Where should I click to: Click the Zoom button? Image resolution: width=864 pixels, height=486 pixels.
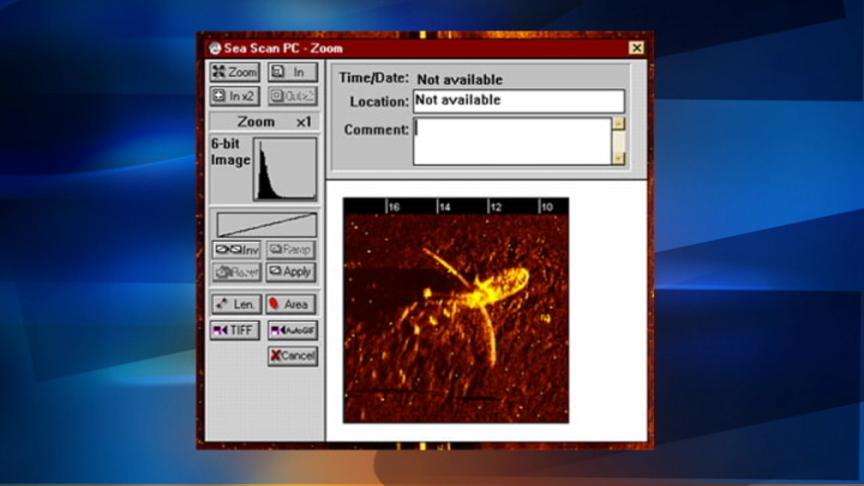coord(235,72)
